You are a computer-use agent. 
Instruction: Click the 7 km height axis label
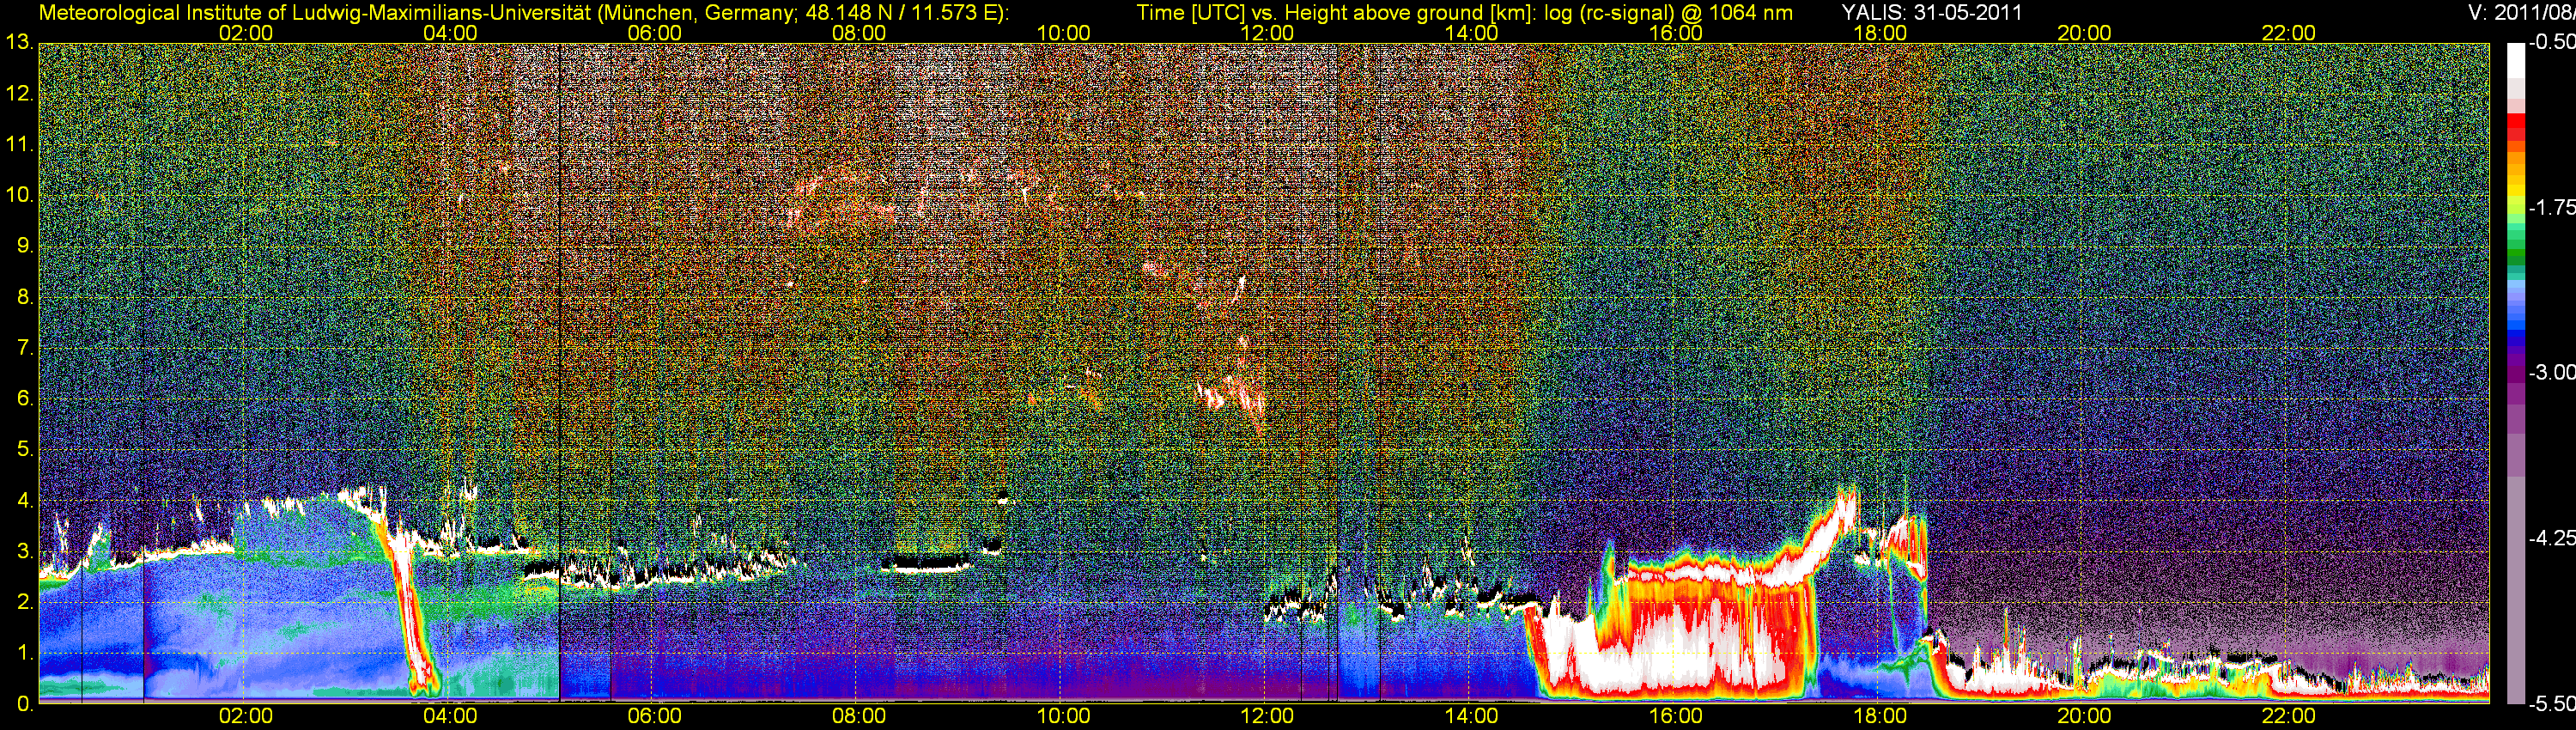[24, 348]
